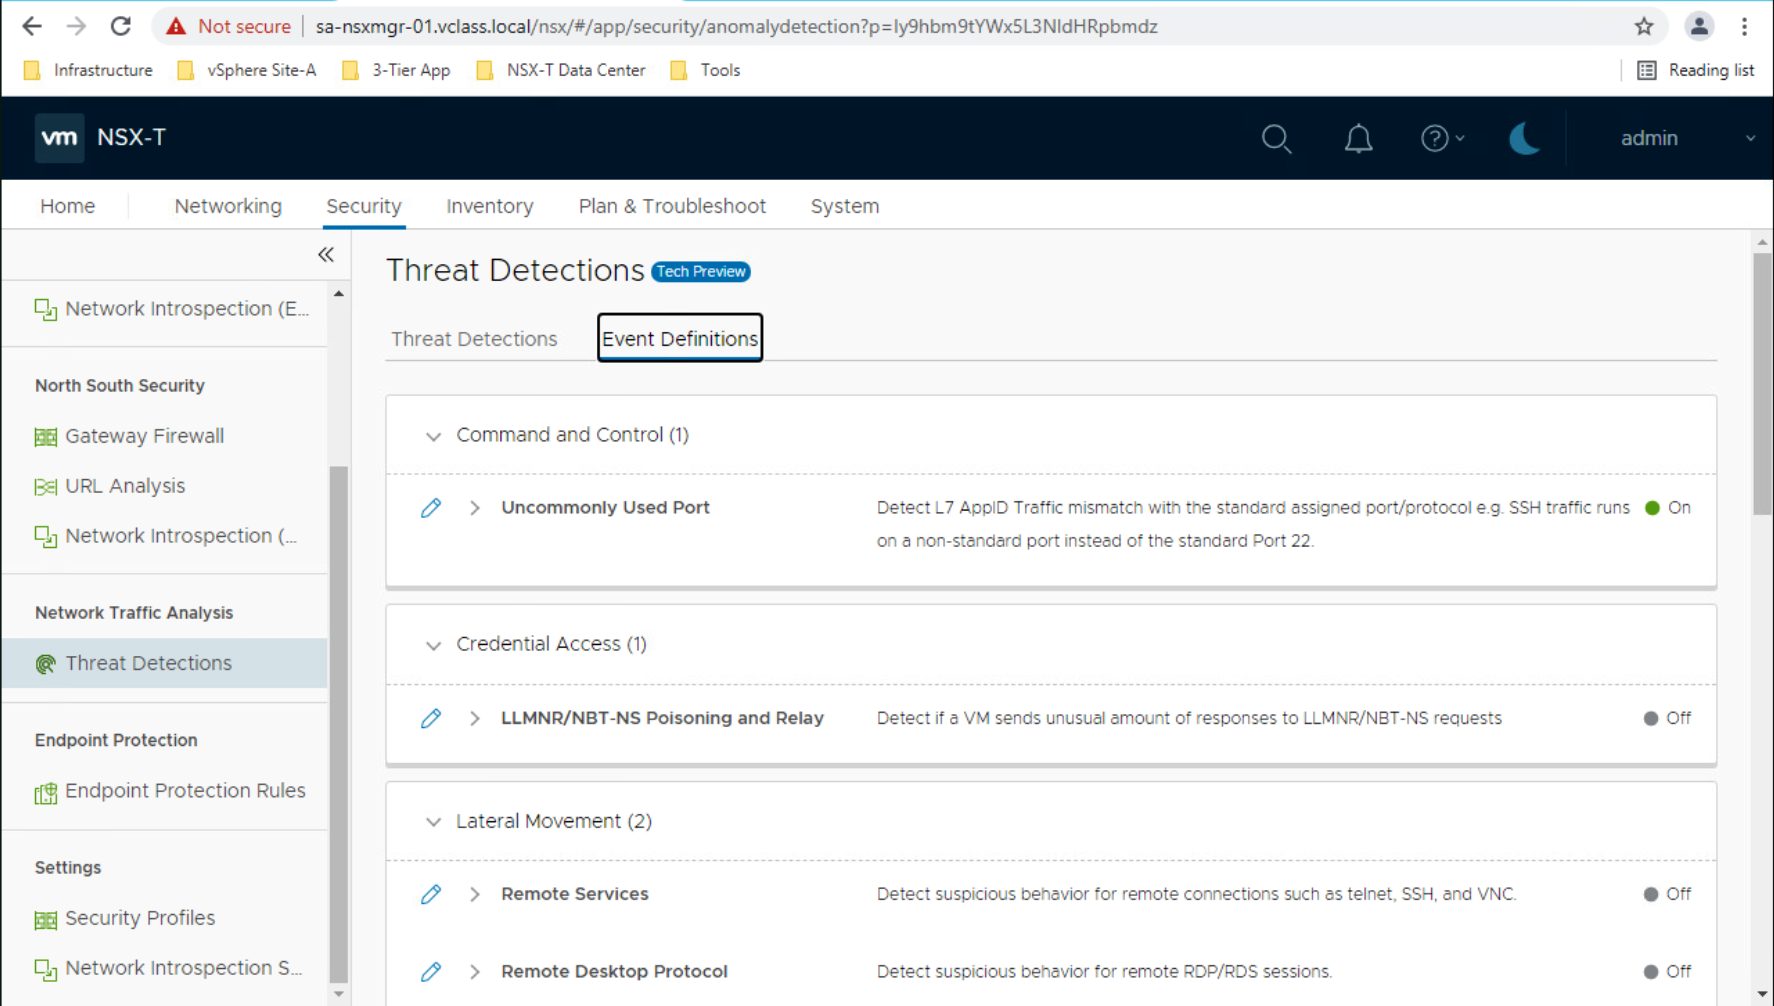This screenshot has width=1774, height=1006.
Task: Expand Uncommonly Used Port row
Action: pos(475,508)
